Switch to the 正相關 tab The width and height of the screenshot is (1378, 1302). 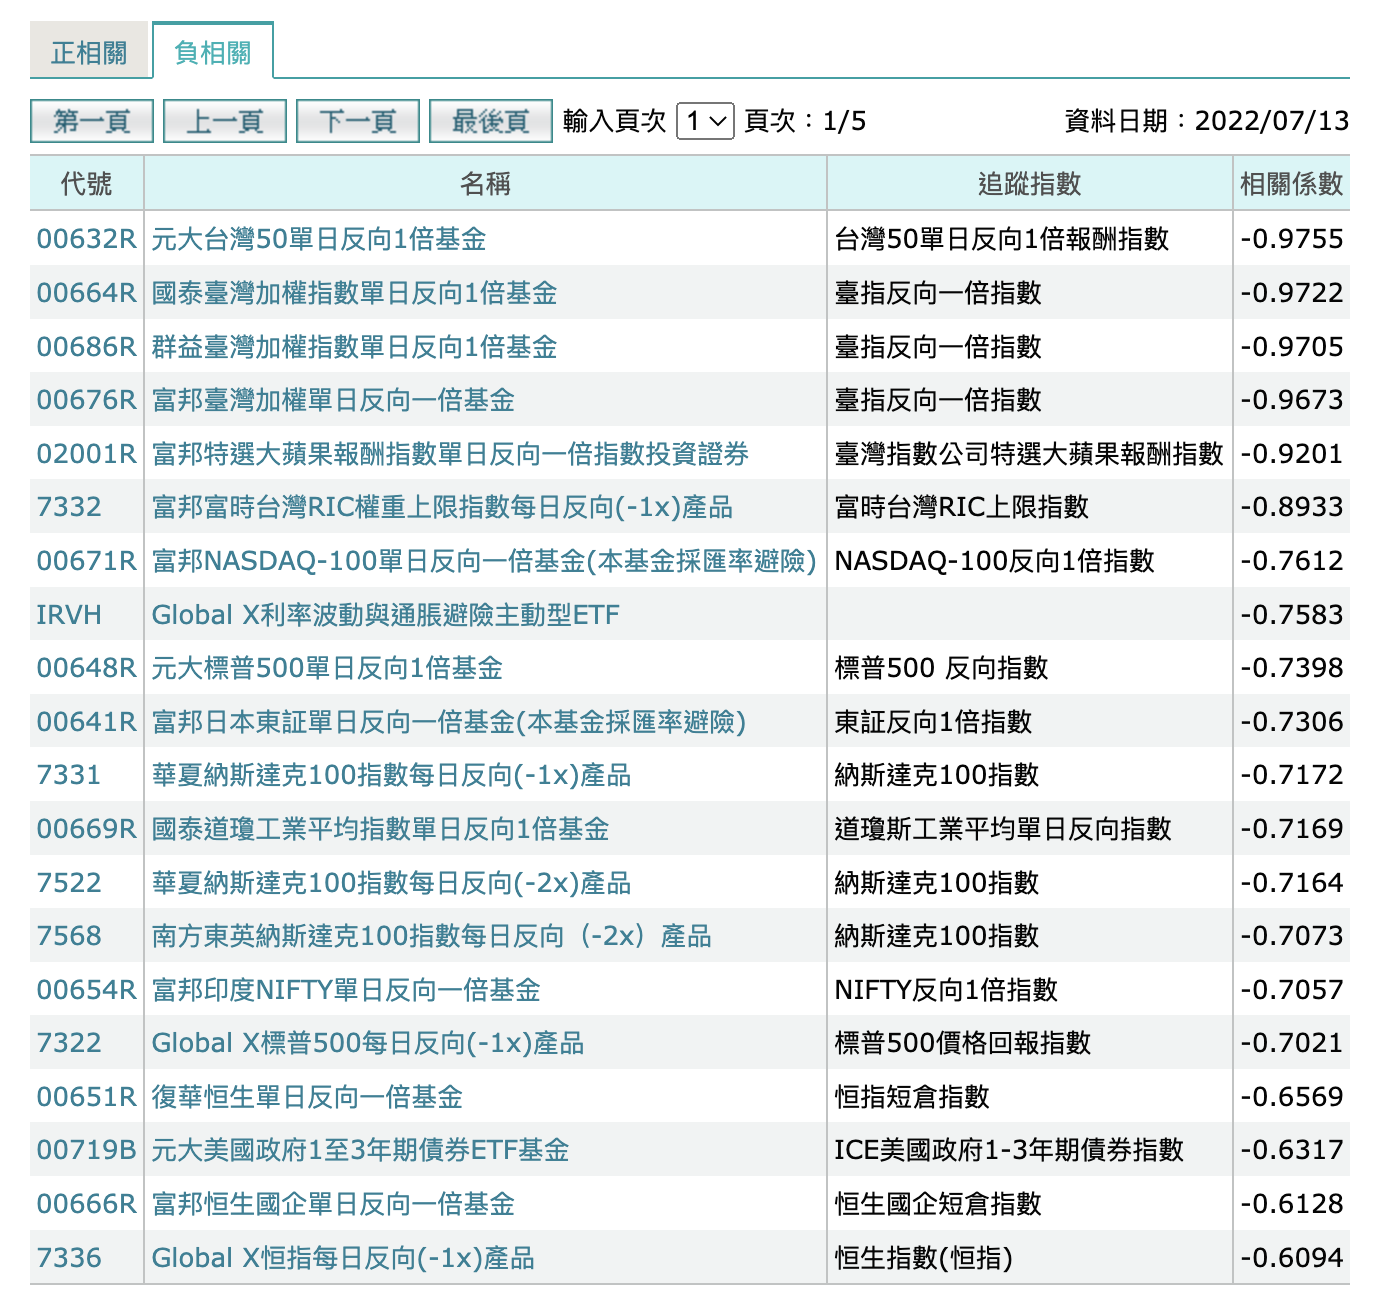tap(89, 52)
